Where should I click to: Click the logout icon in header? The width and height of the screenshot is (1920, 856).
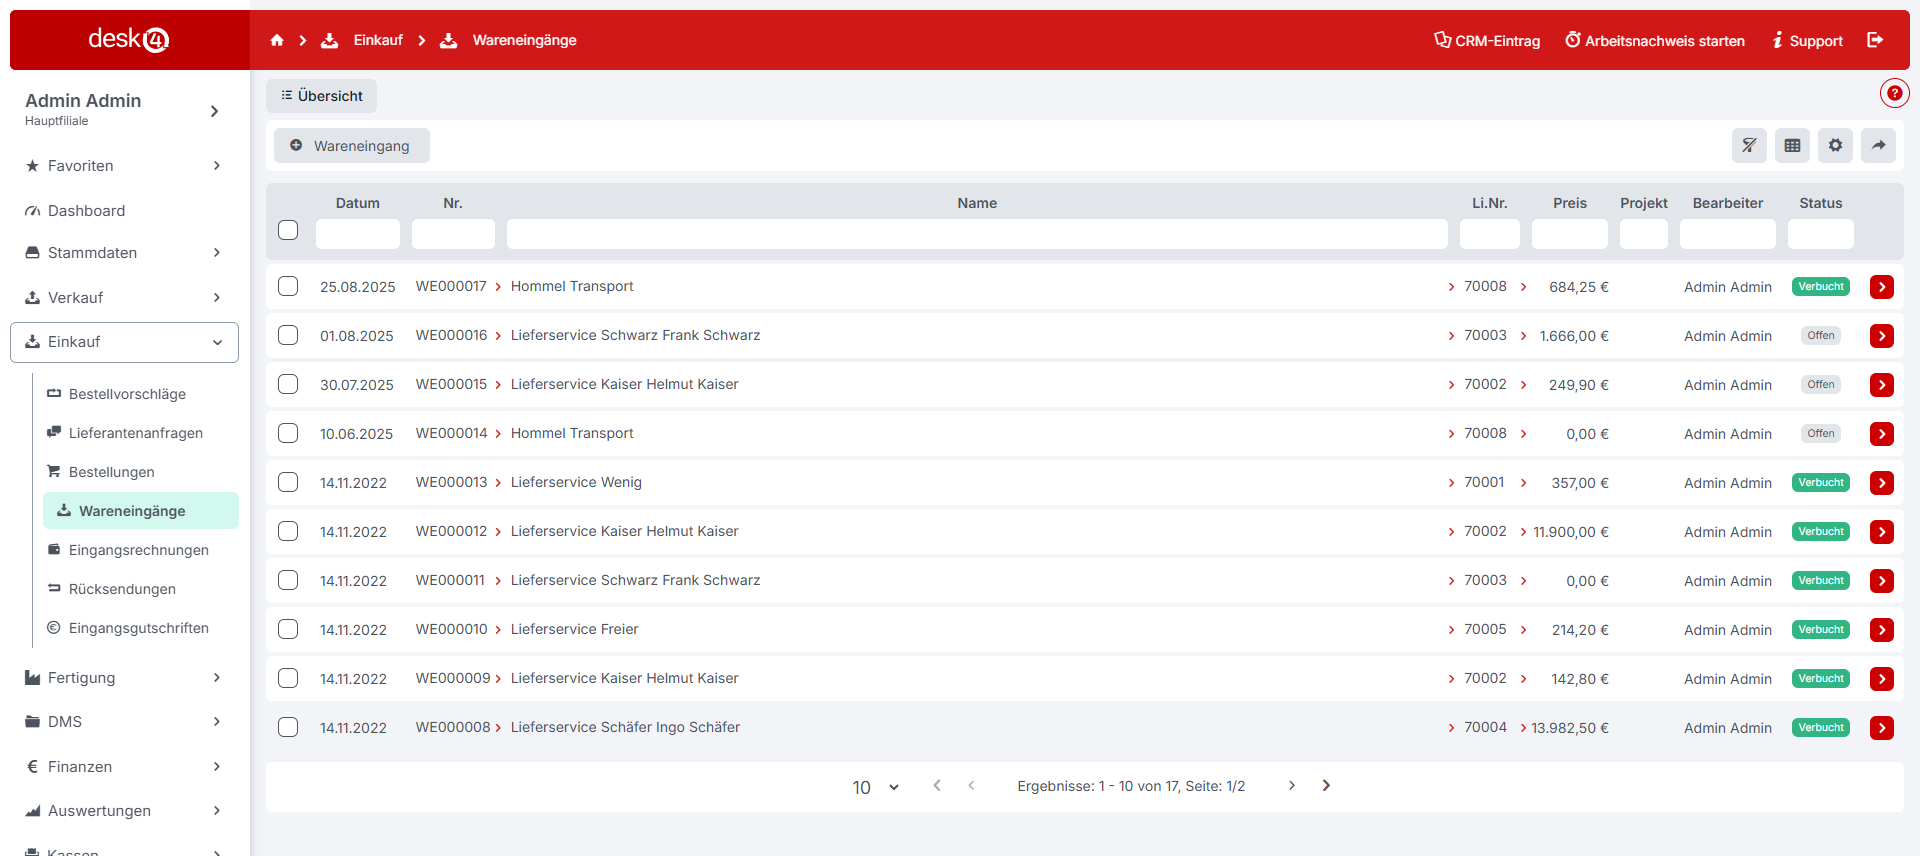1875,40
